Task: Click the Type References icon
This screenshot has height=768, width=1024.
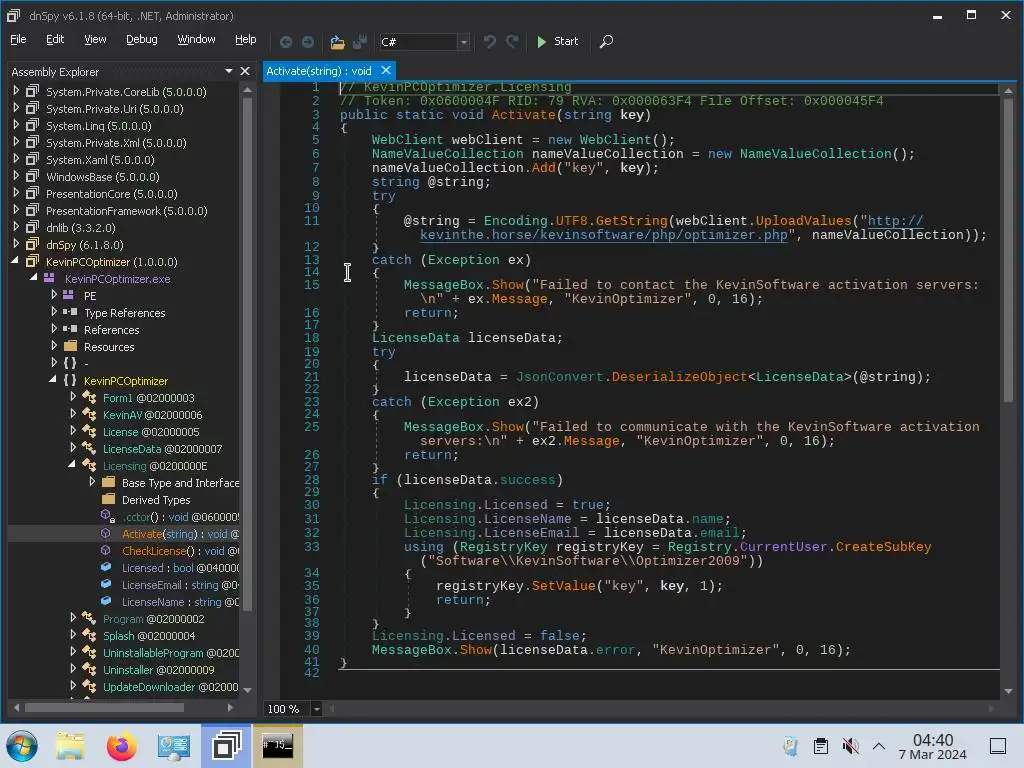Action: (70, 312)
